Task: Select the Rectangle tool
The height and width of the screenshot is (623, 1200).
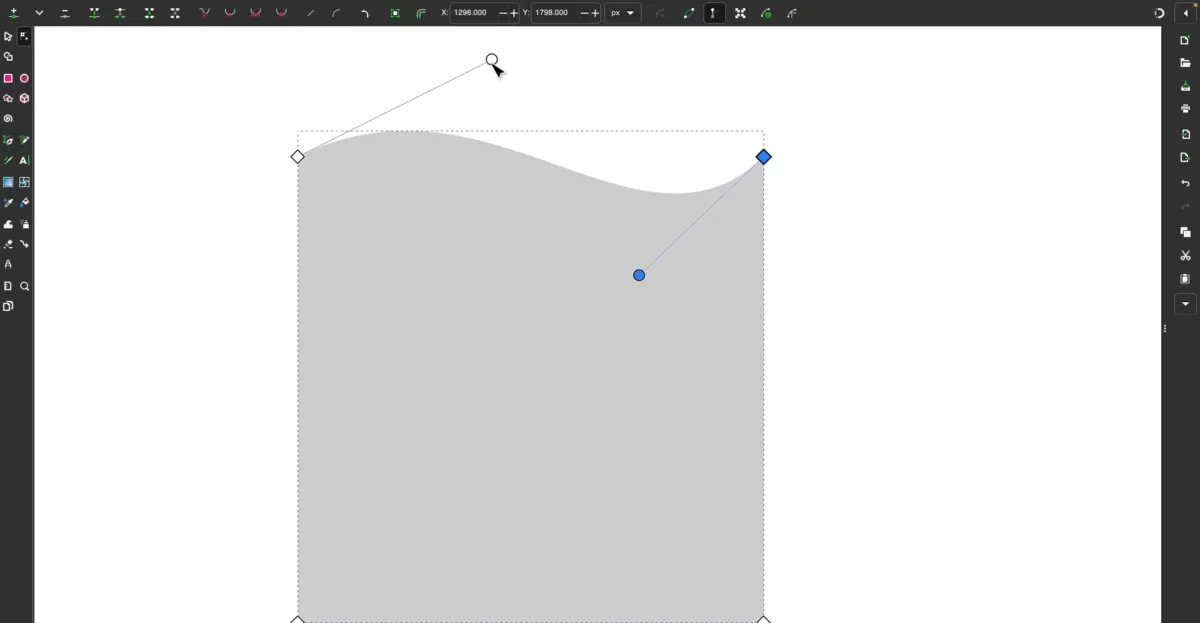Action: [9, 78]
